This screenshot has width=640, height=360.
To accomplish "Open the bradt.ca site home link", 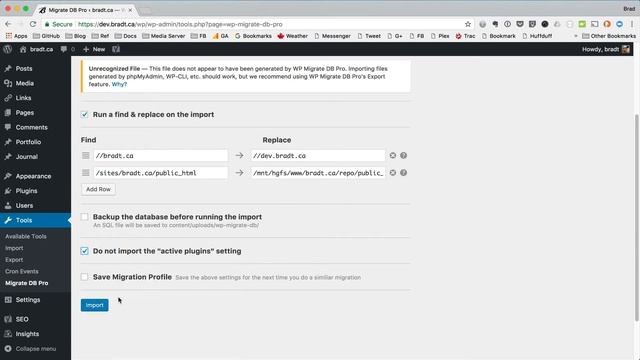I will 36,49.
